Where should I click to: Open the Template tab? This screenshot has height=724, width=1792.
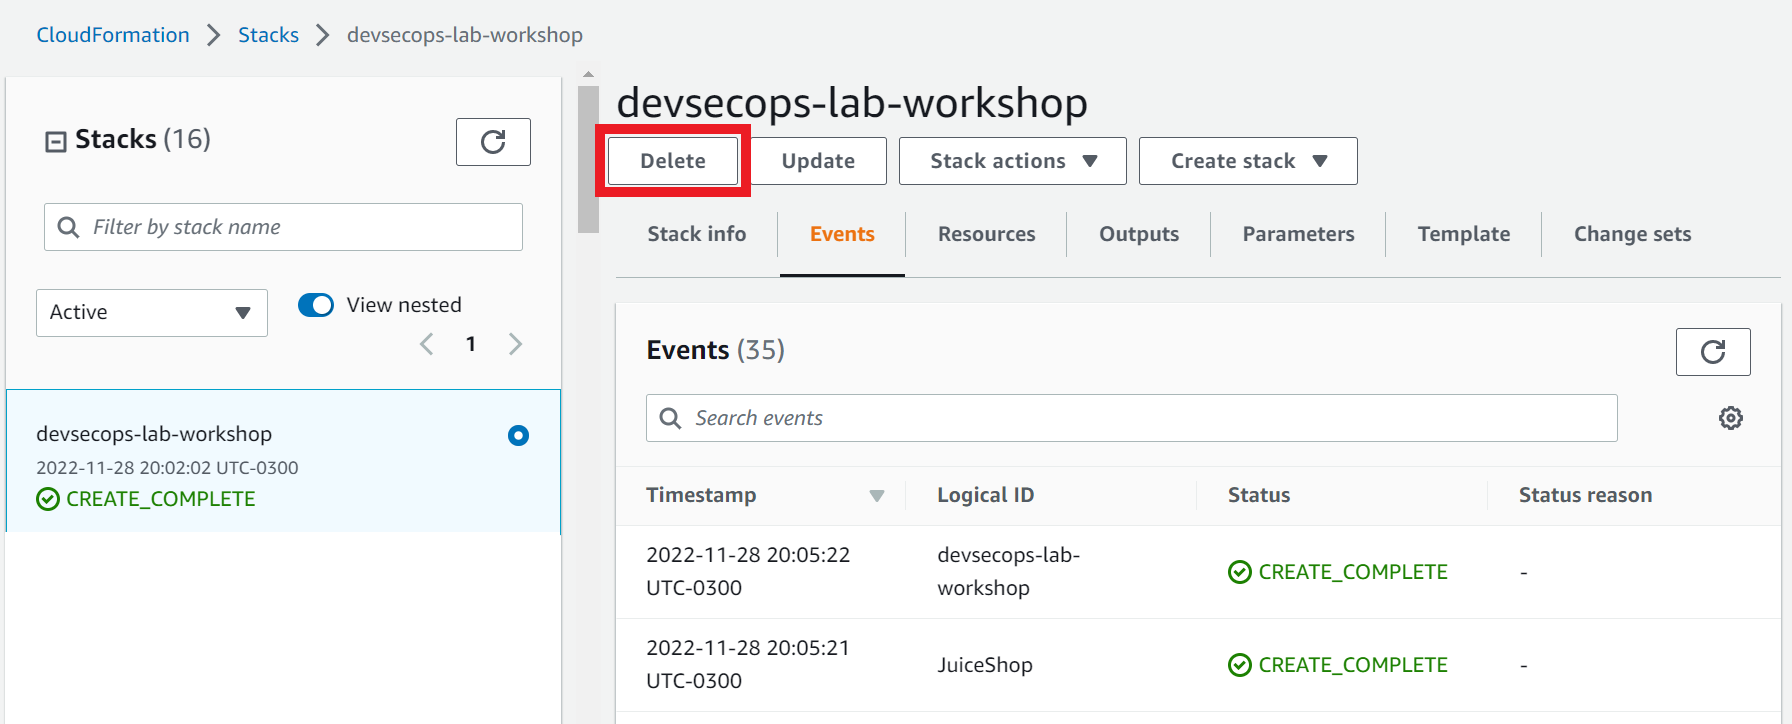1464,234
